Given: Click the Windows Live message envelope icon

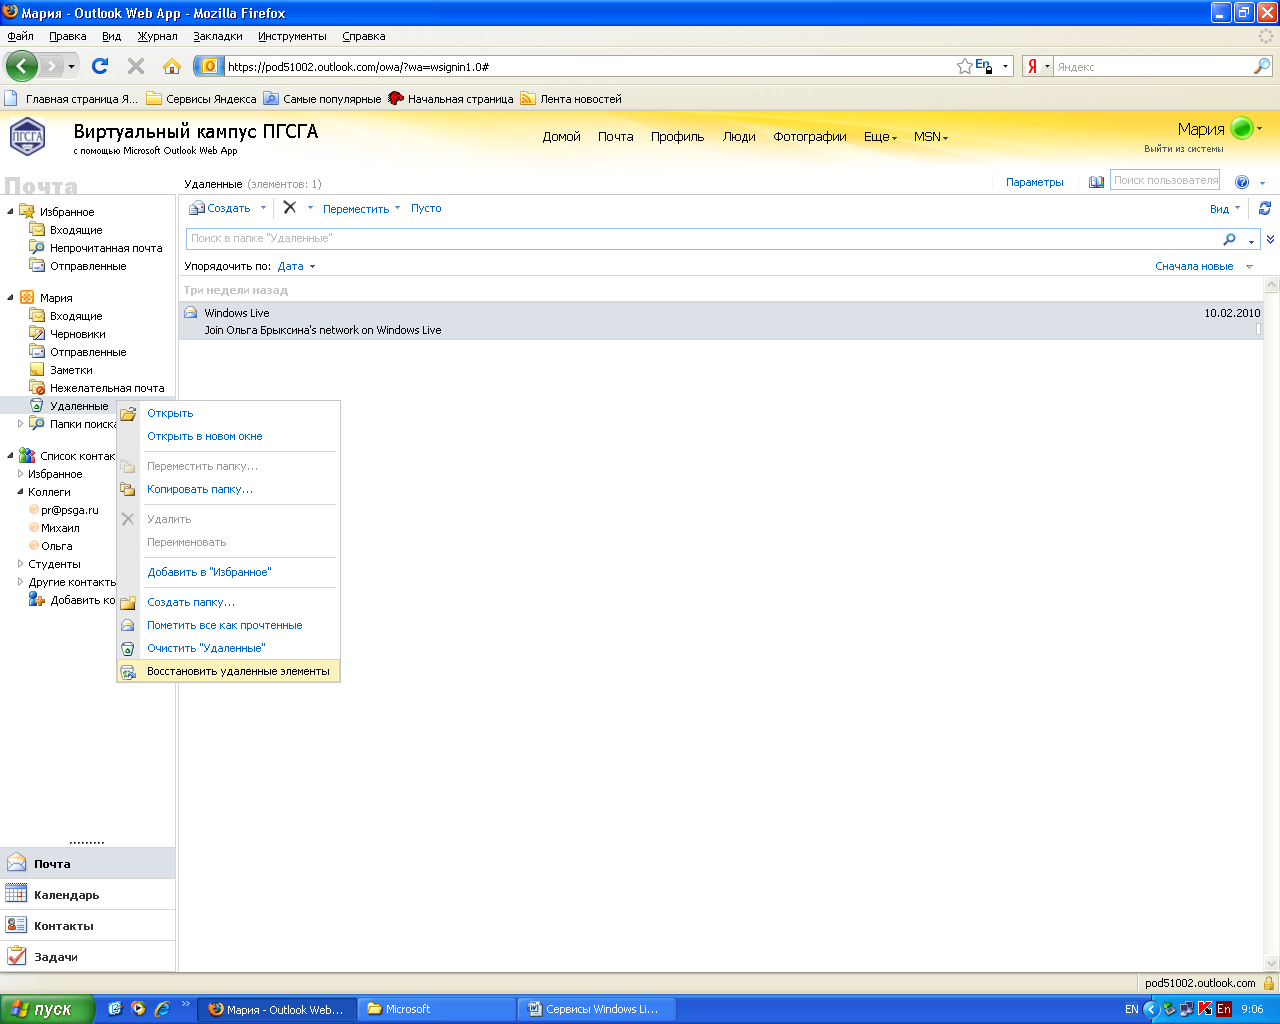Looking at the screenshot, I should 191,313.
